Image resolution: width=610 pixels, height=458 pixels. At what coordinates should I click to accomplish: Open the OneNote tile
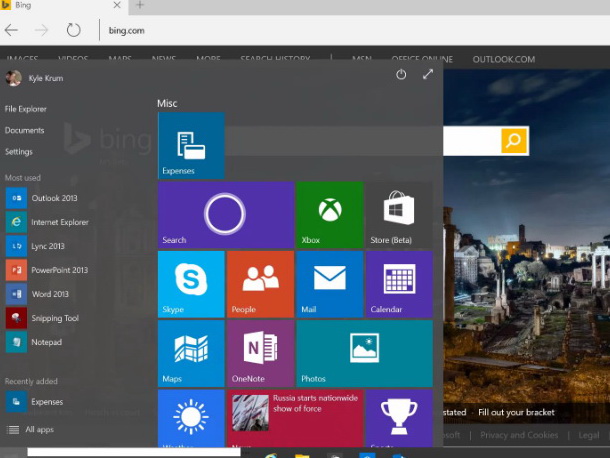tap(260, 353)
